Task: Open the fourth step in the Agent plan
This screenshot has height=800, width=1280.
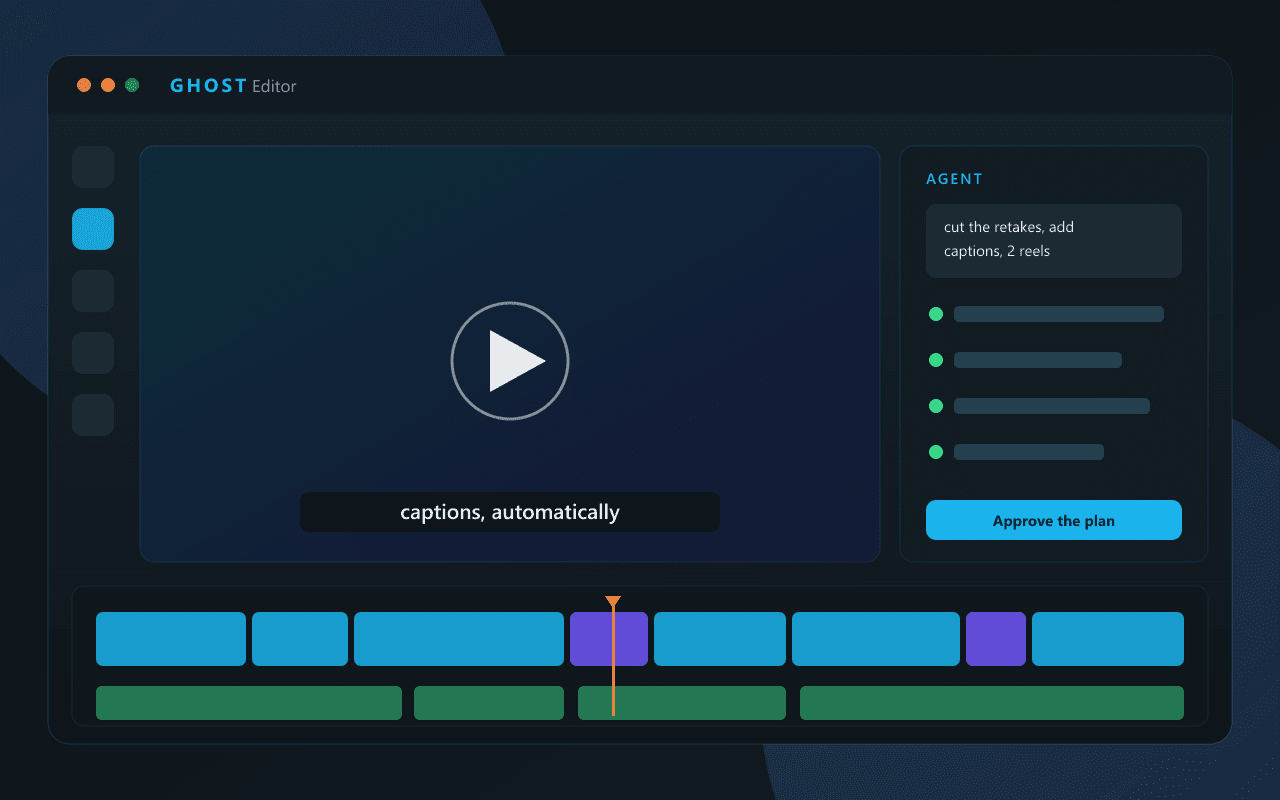Action: (1016, 452)
